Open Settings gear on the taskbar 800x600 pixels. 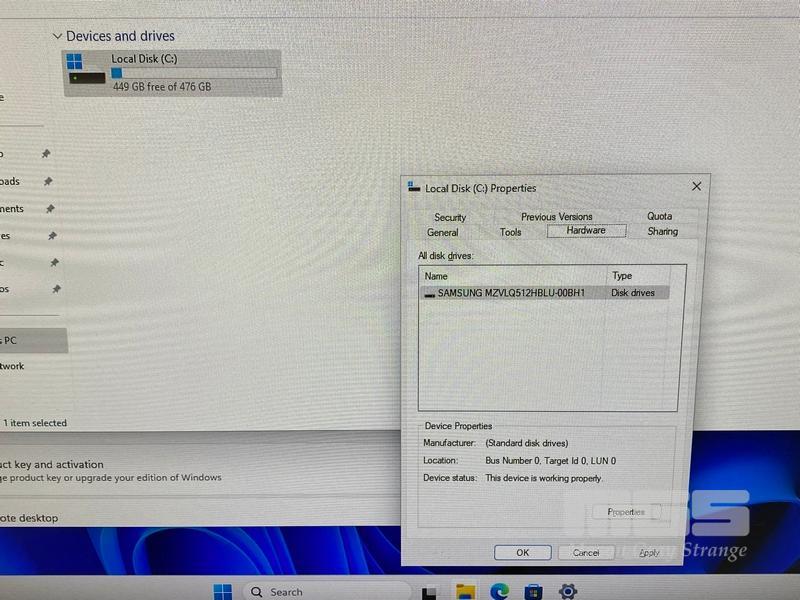click(568, 591)
